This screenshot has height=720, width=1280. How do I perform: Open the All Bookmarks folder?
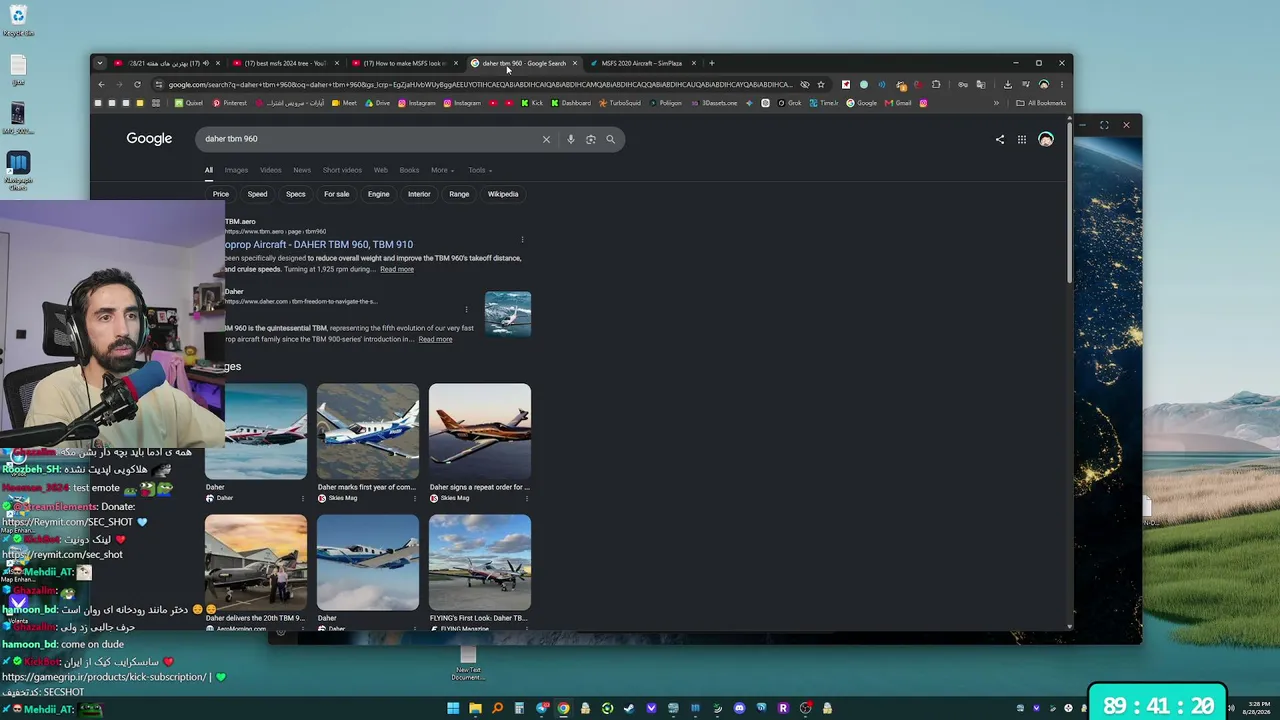click(1041, 103)
